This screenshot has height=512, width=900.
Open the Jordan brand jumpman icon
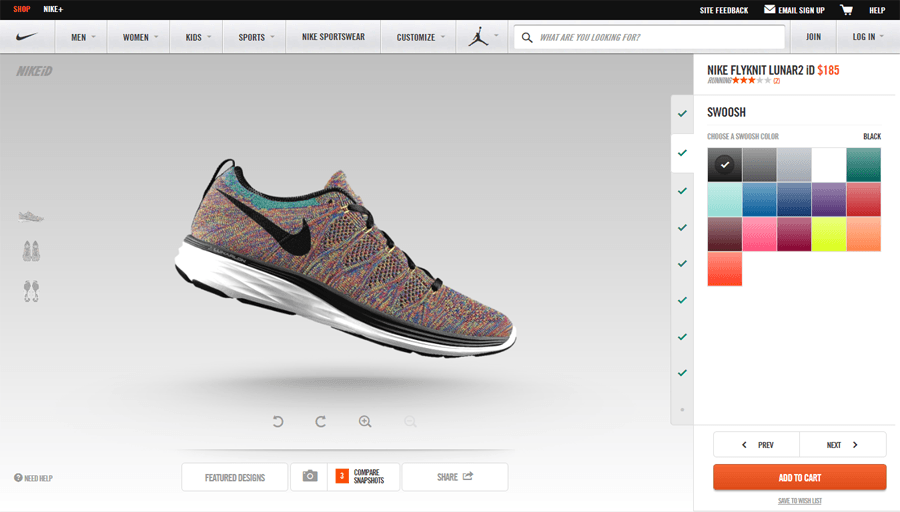pyautogui.click(x=478, y=37)
